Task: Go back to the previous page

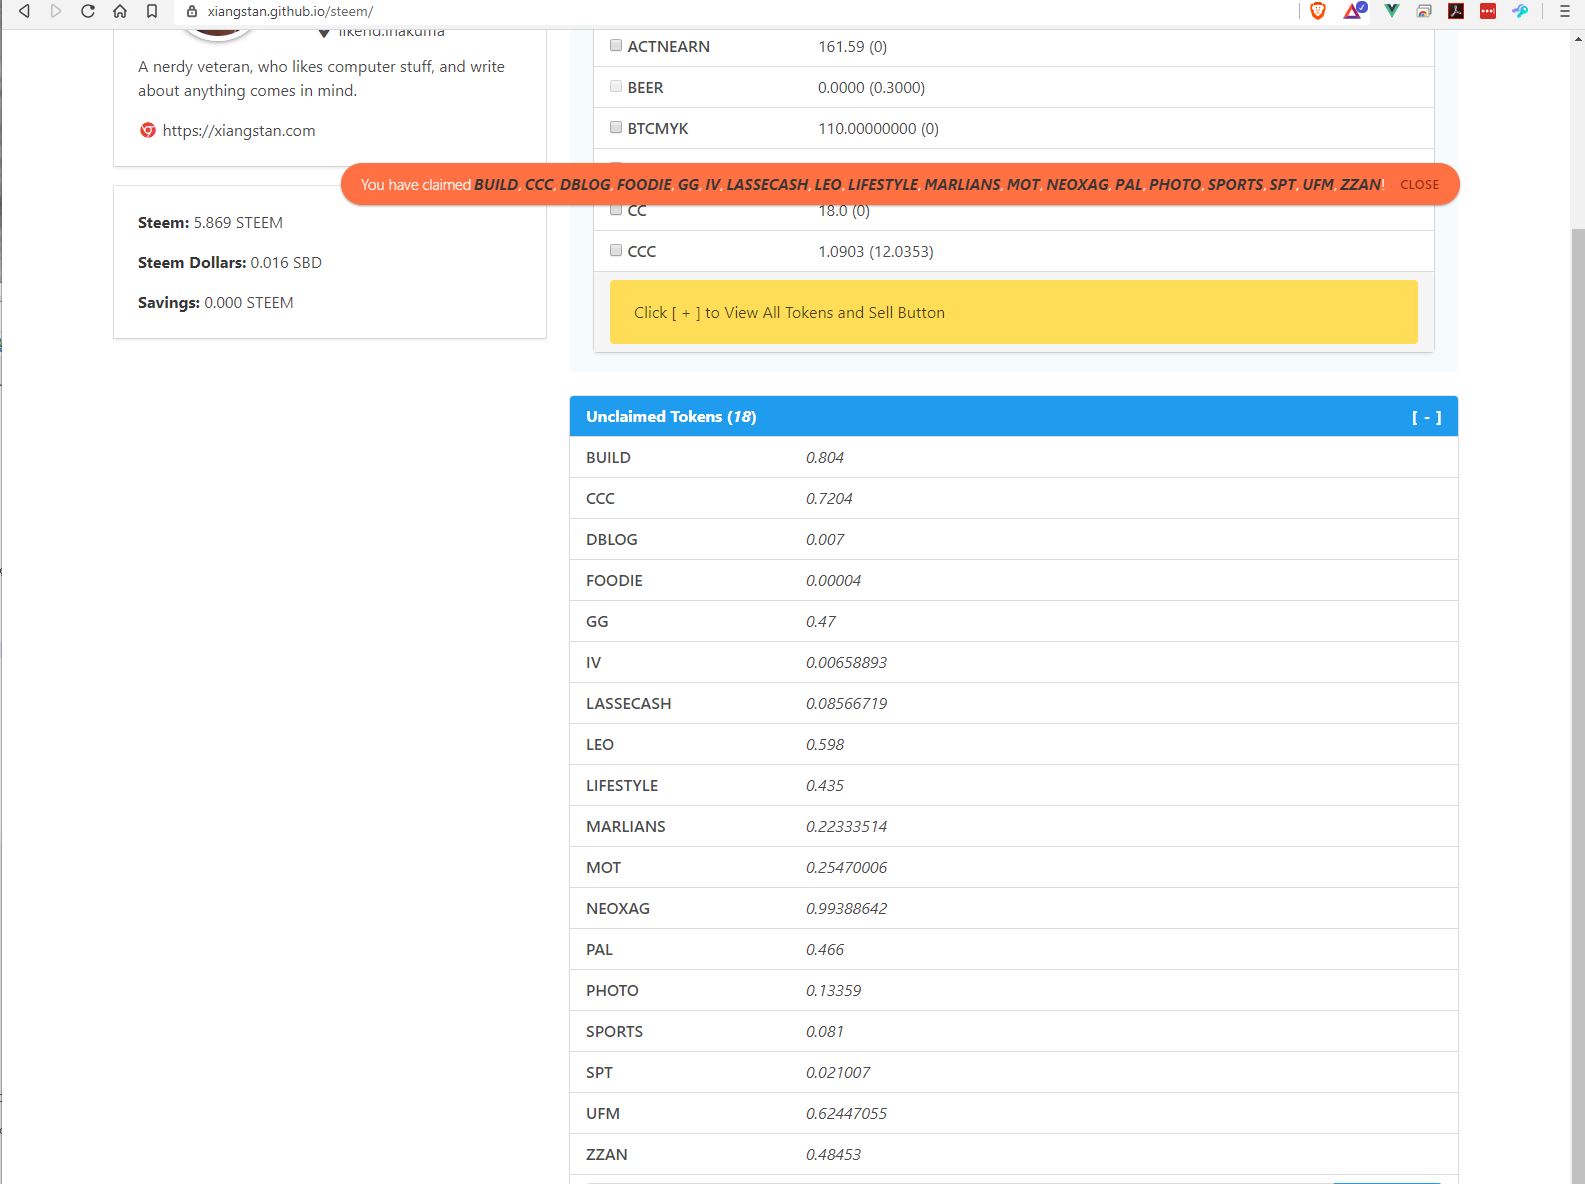Action: tap(24, 11)
